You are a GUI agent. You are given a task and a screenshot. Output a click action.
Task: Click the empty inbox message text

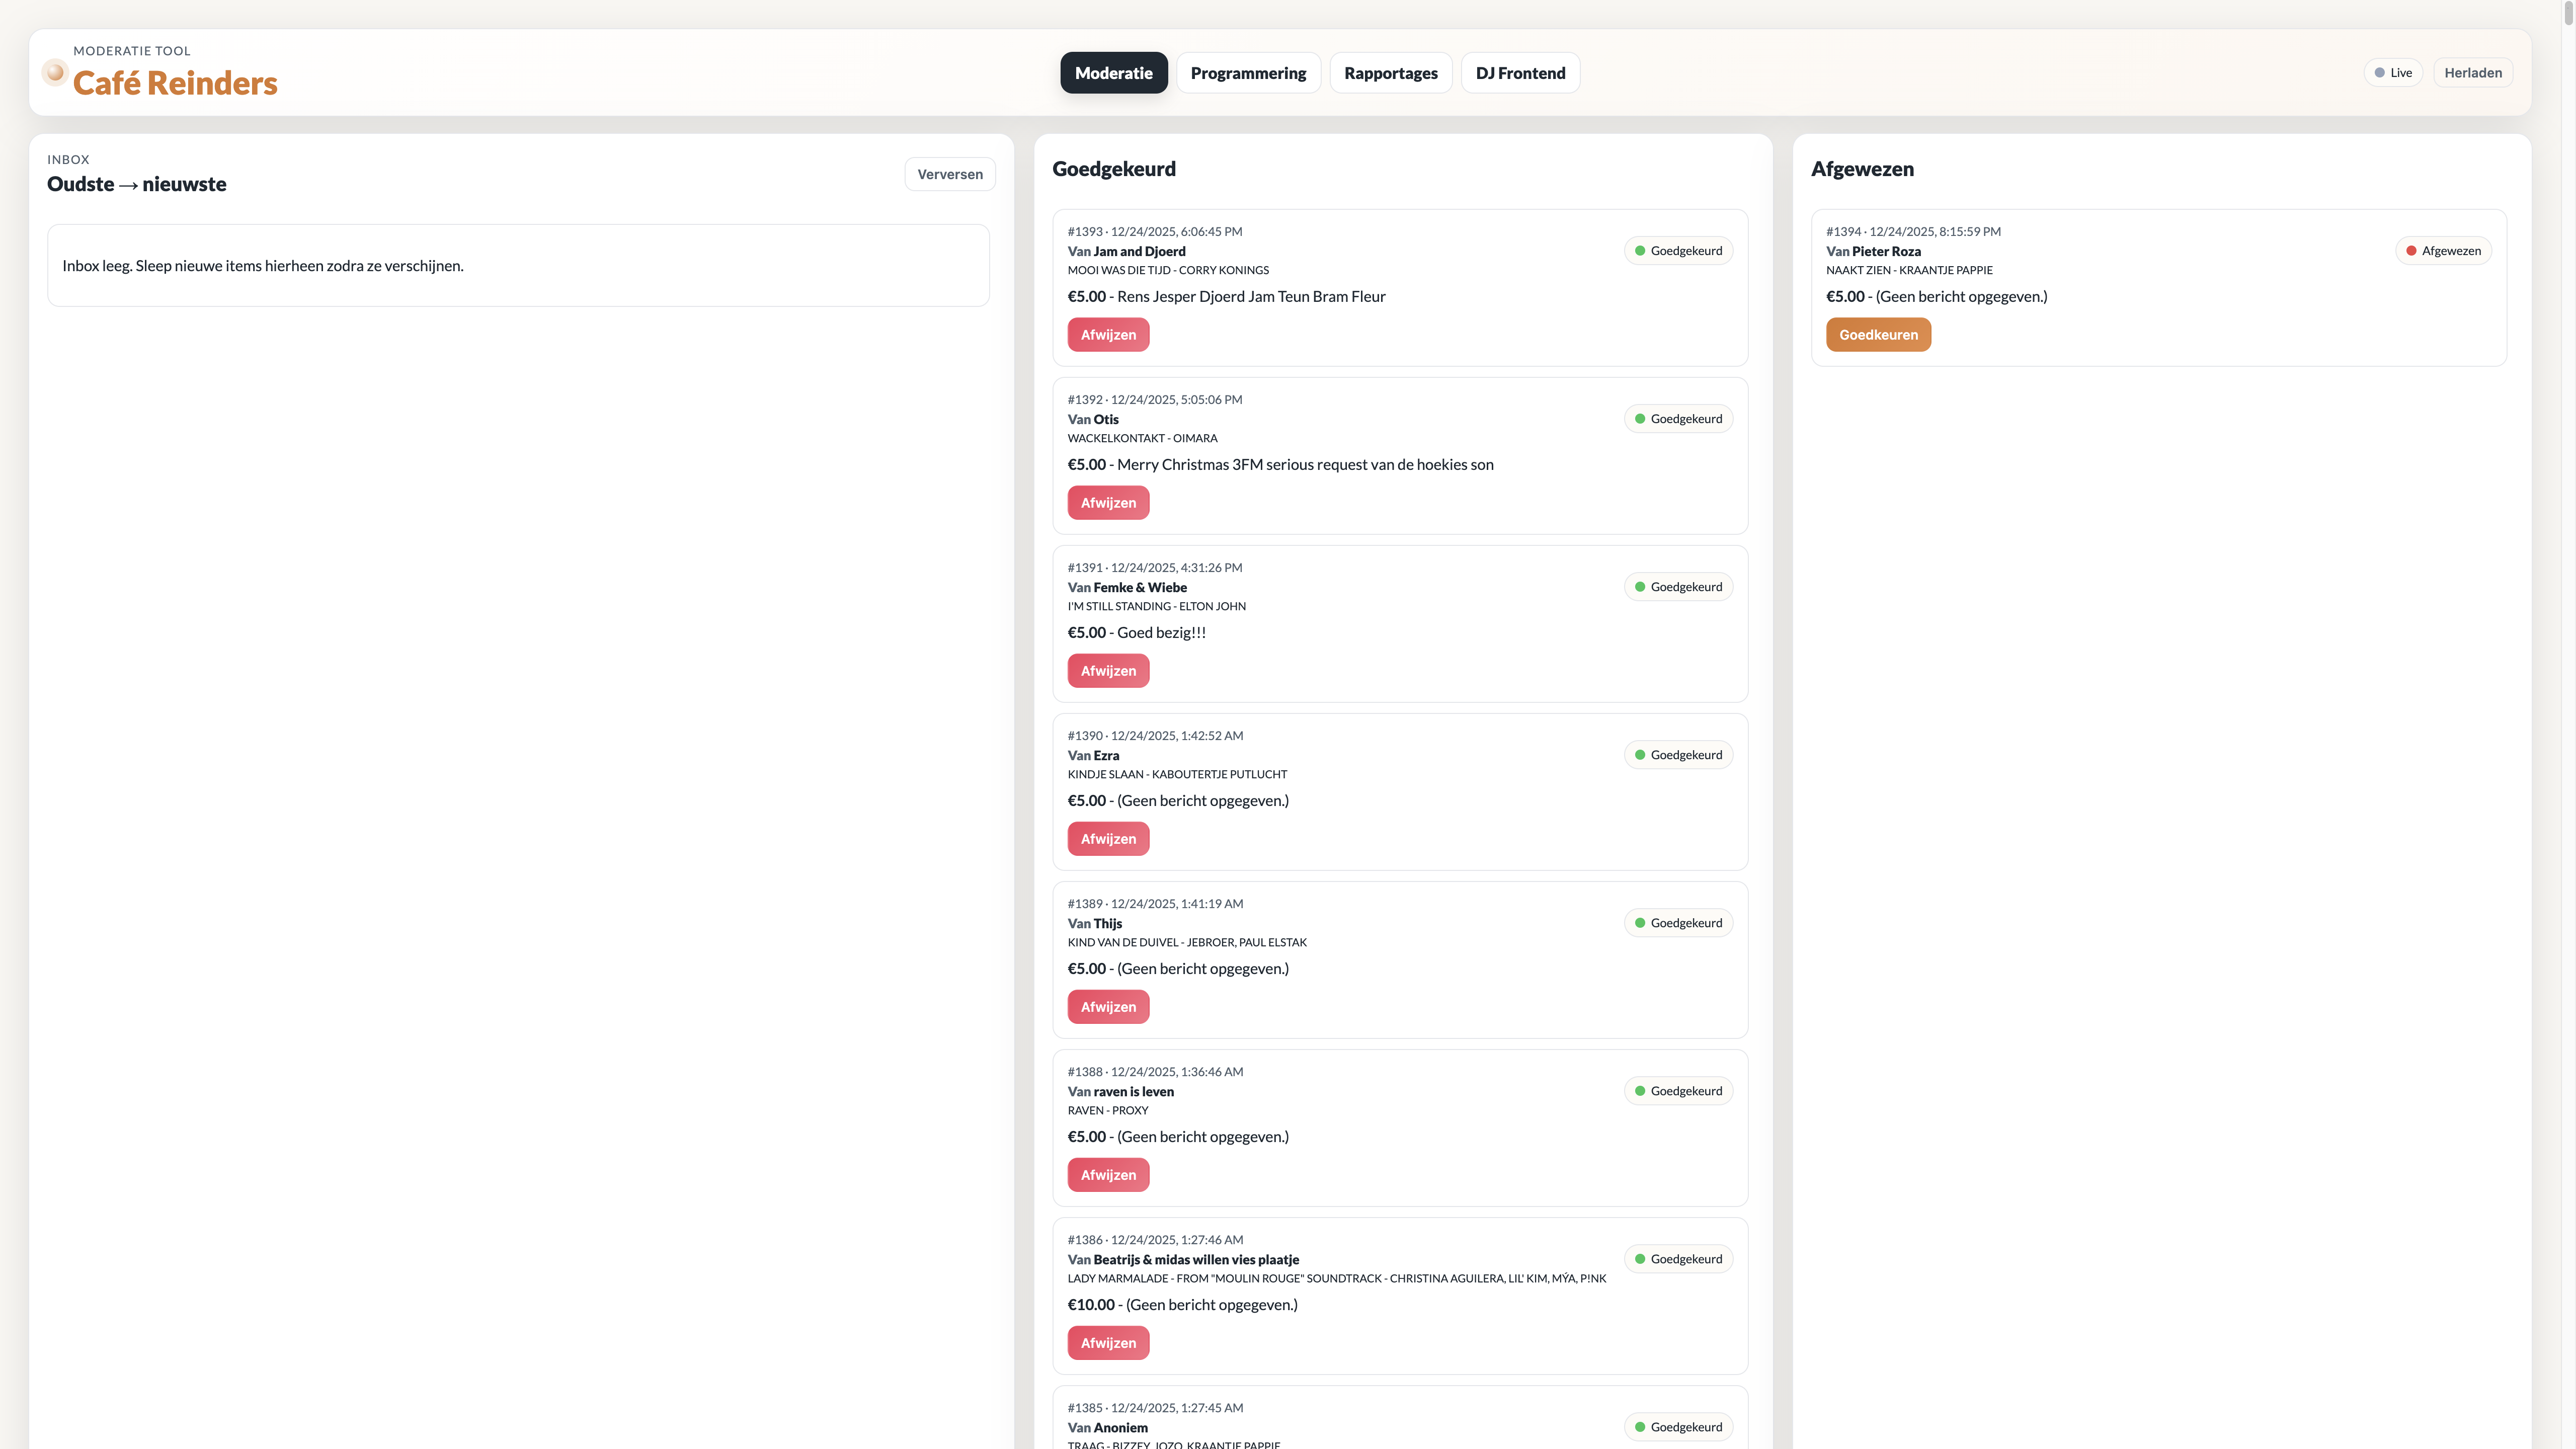click(x=263, y=266)
